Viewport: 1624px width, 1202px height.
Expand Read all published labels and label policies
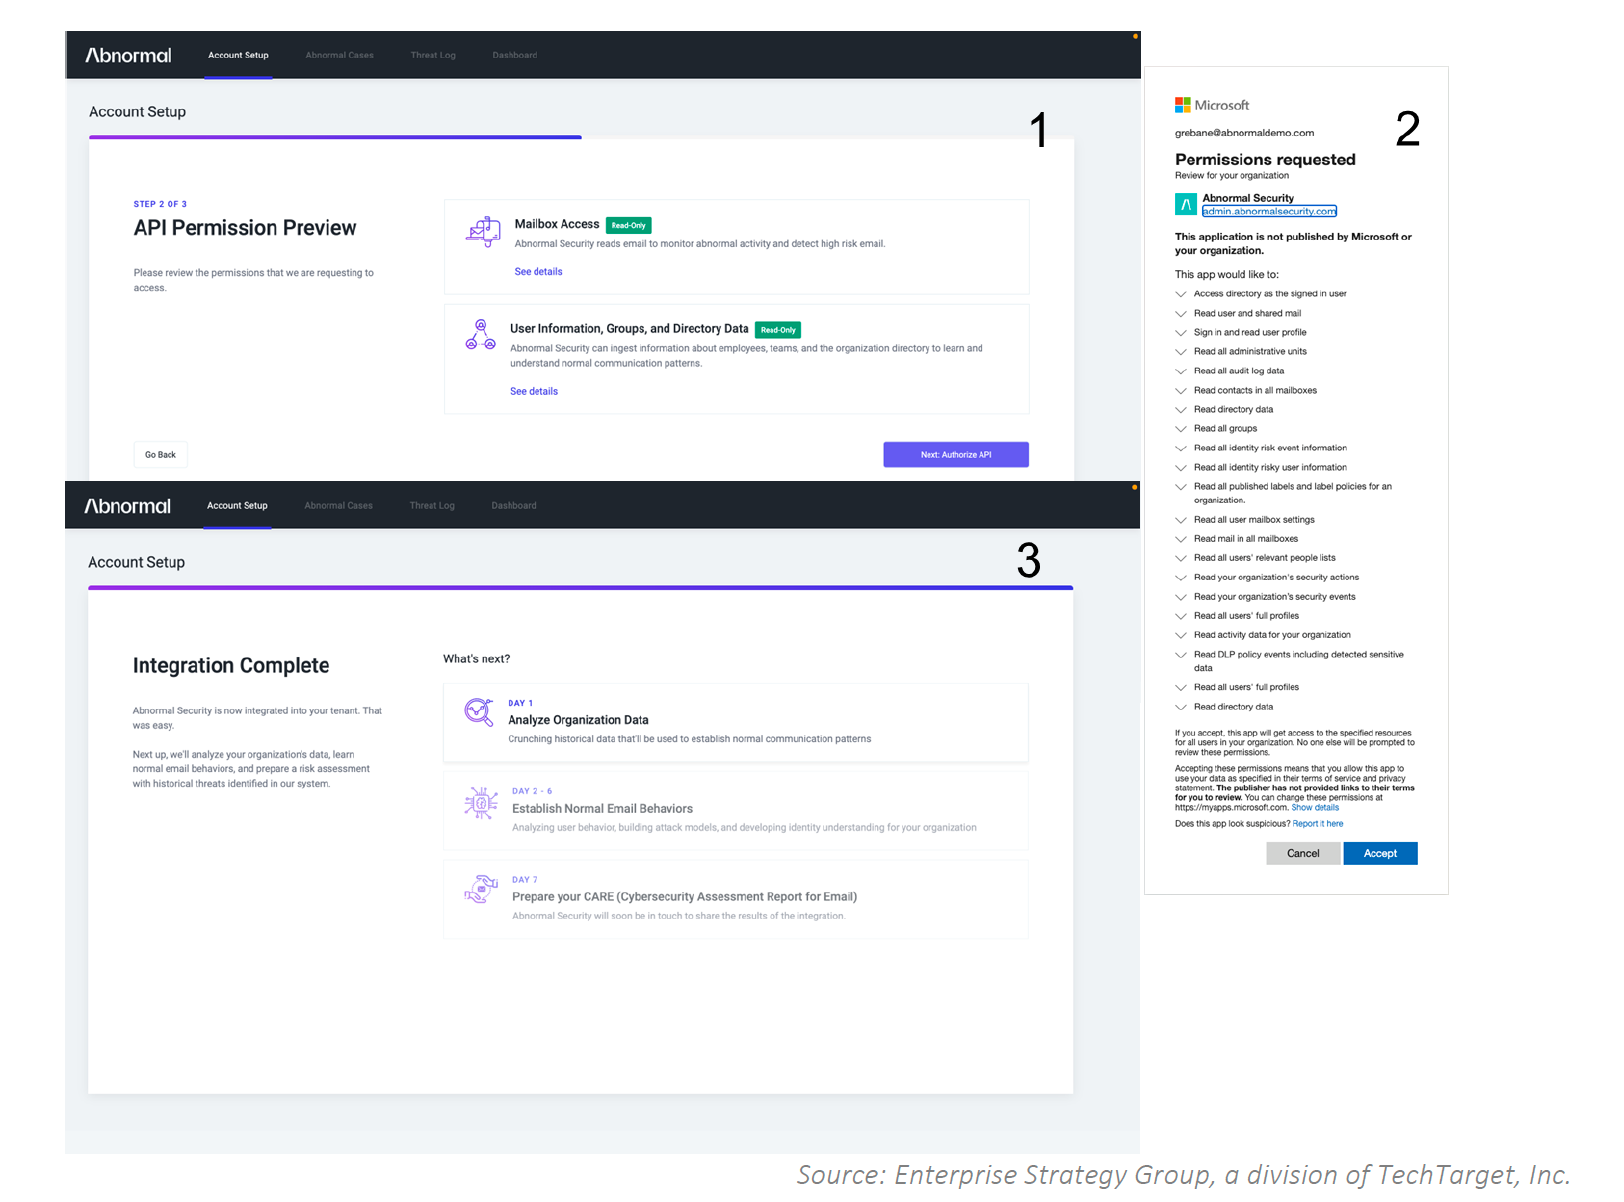pos(1181,487)
